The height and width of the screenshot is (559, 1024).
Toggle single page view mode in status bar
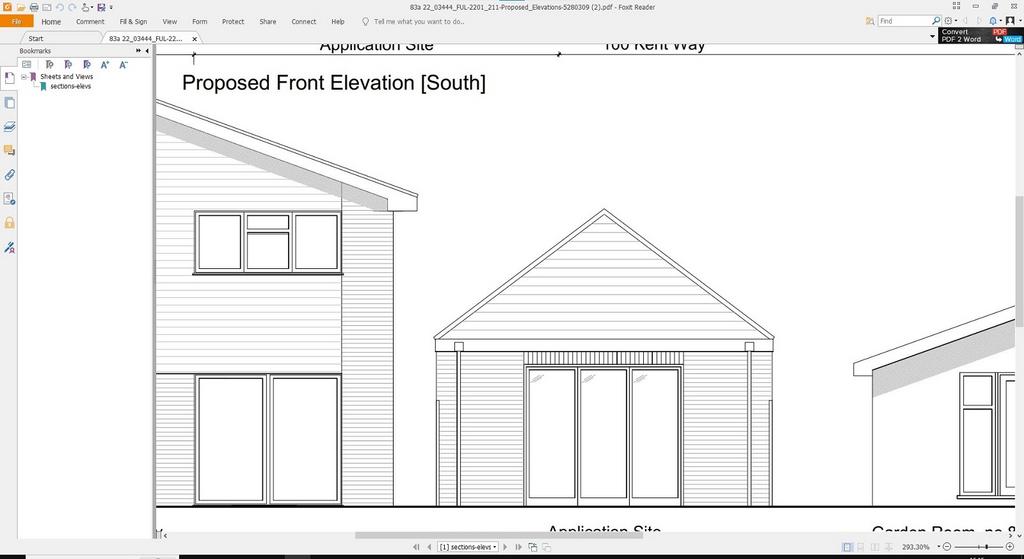coord(847,547)
